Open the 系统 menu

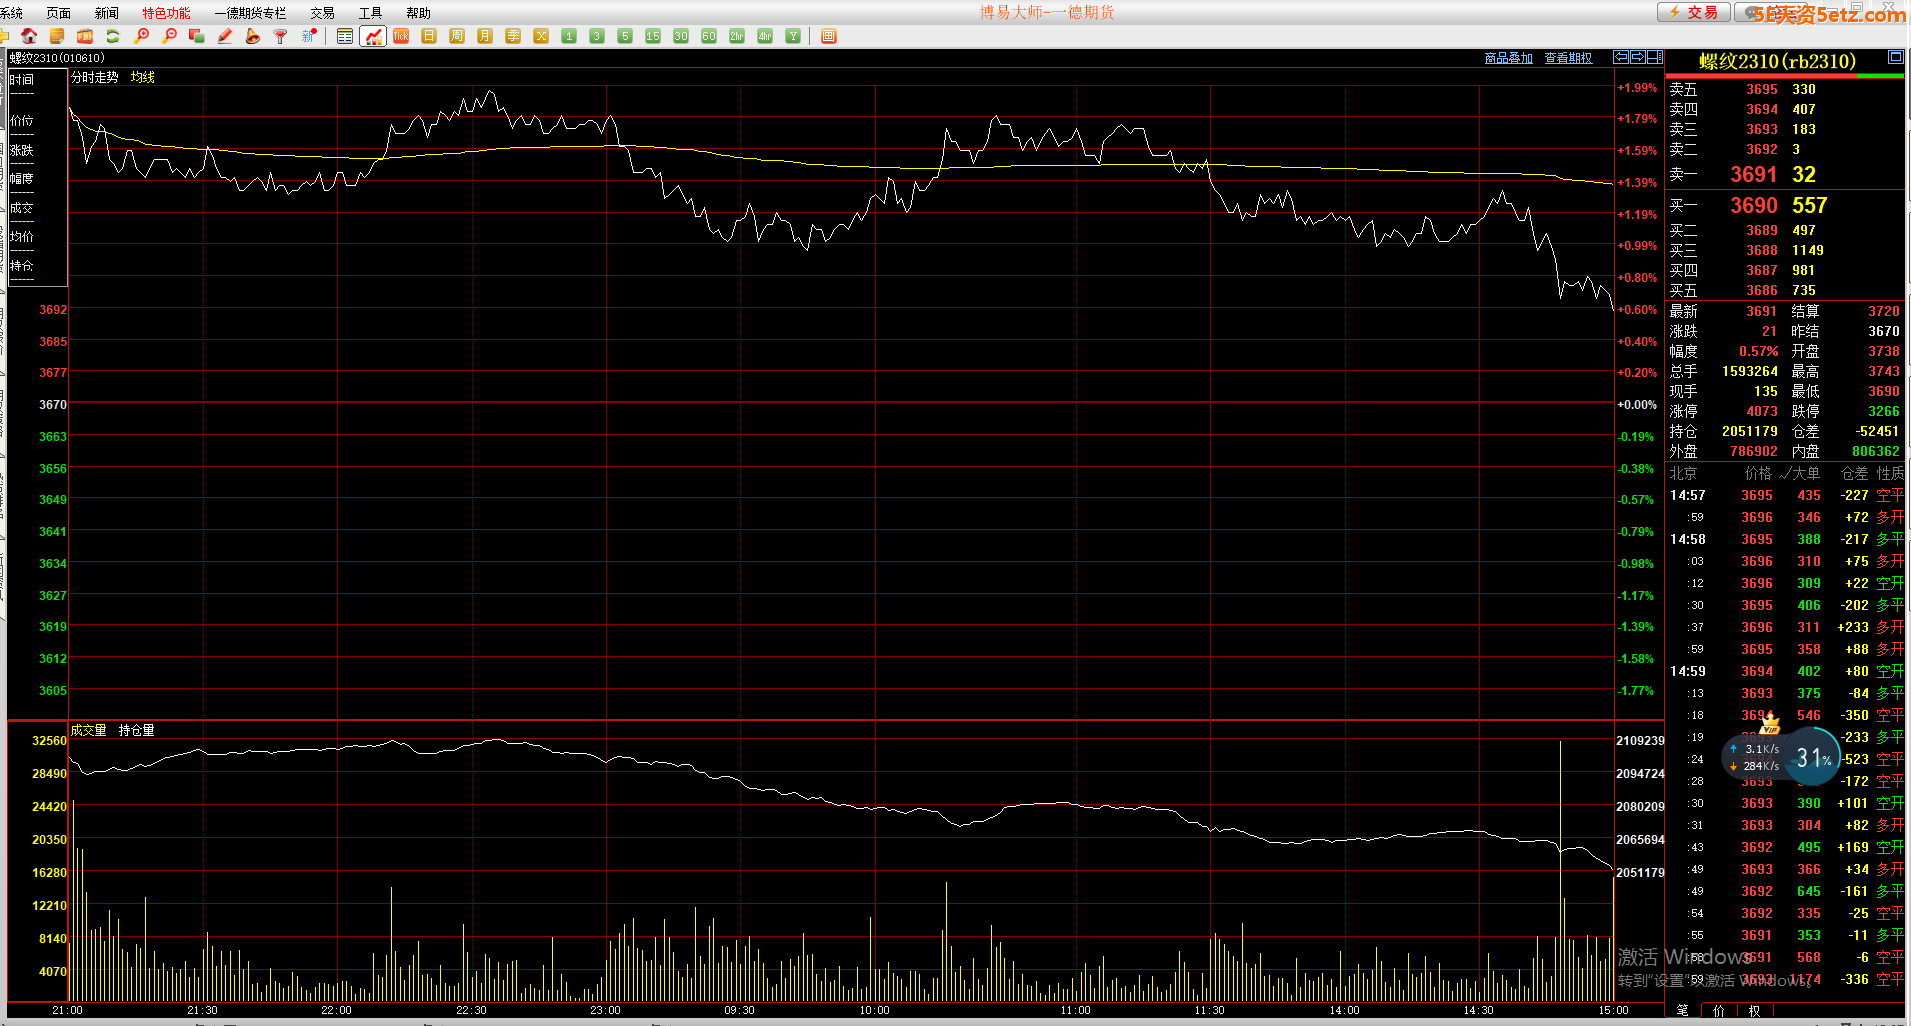click(11, 13)
